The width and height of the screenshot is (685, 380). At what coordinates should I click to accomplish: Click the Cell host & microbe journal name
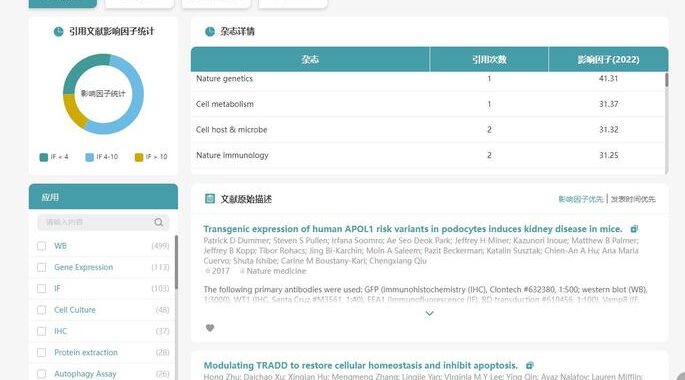coord(232,130)
